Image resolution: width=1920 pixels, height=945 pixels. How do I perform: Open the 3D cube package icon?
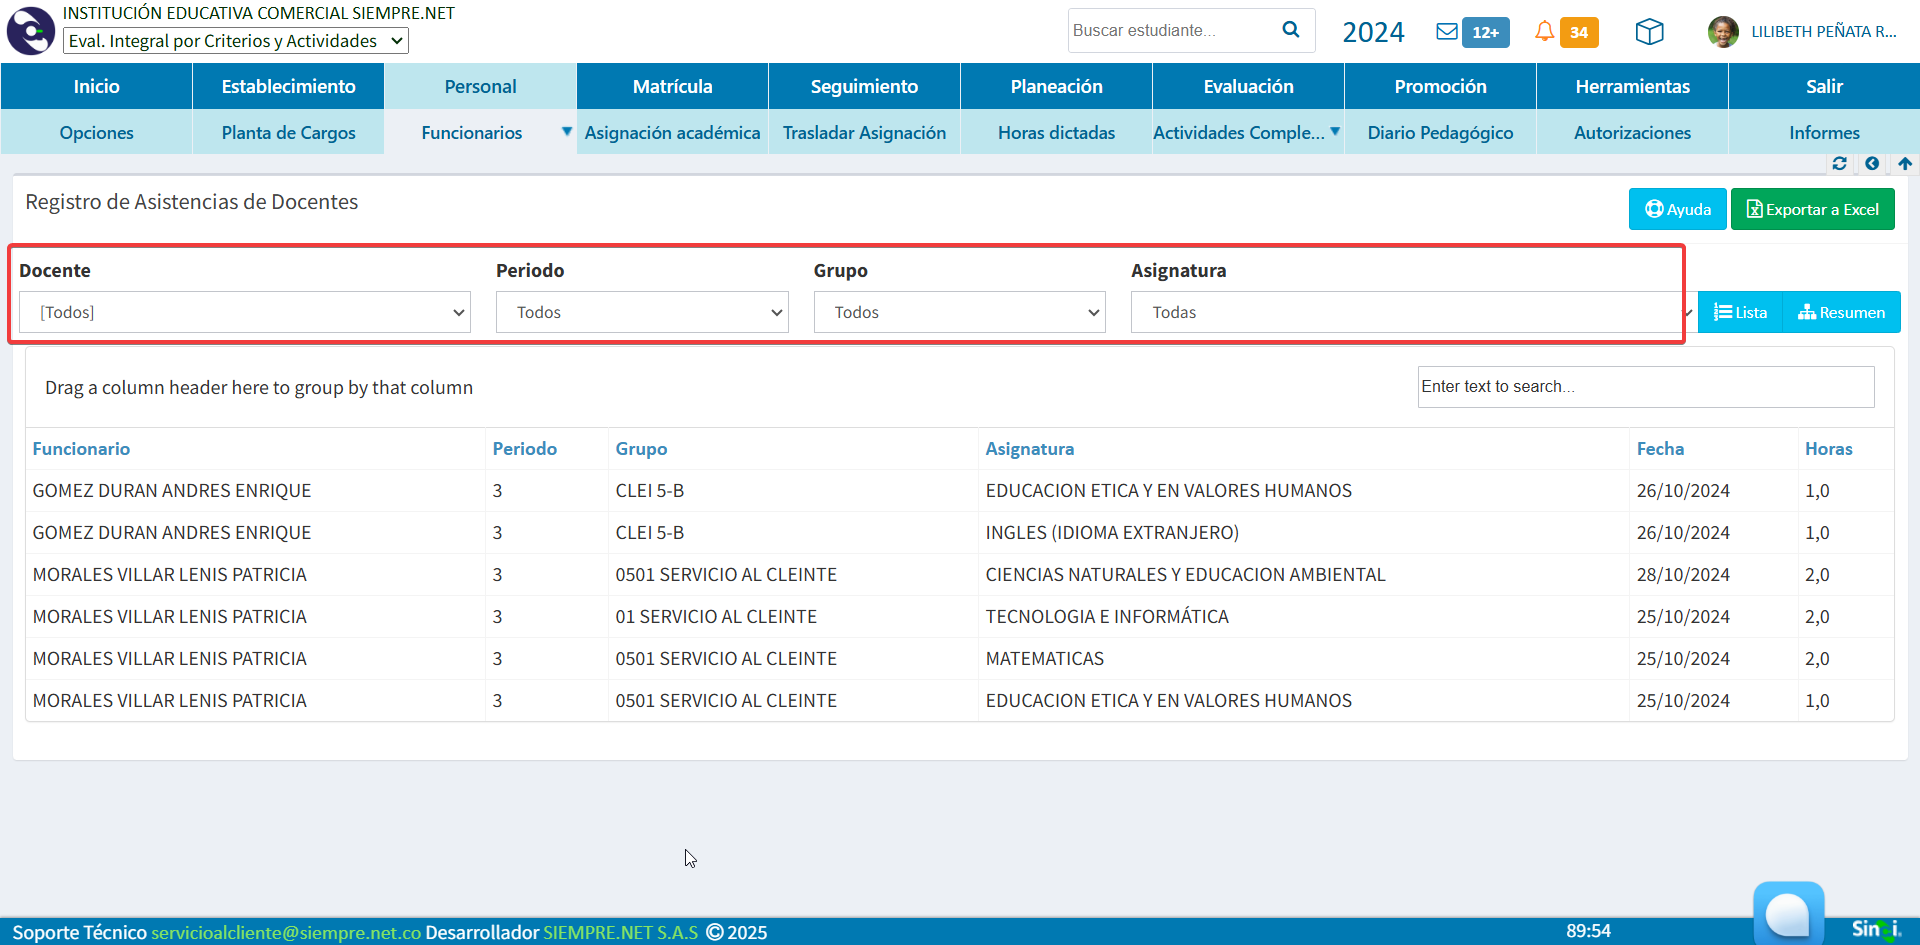(x=1649, y=32)
